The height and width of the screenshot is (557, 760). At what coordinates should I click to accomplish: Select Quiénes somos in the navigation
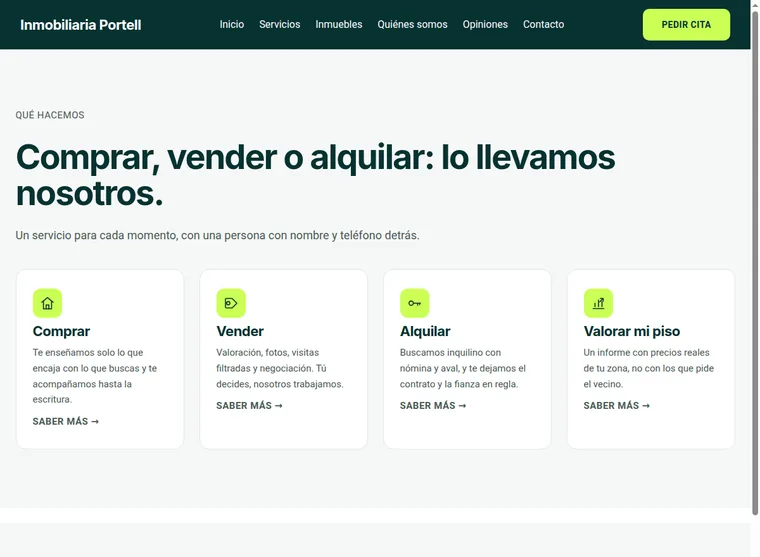[412, 24]
